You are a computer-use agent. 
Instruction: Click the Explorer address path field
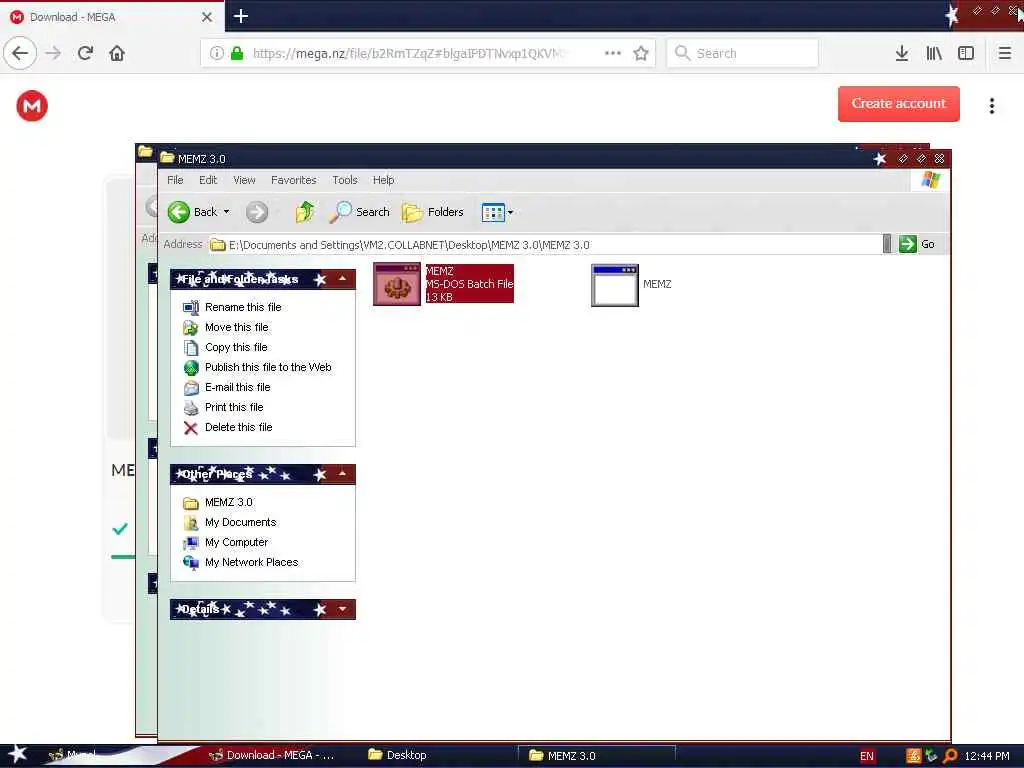(545, 245)
